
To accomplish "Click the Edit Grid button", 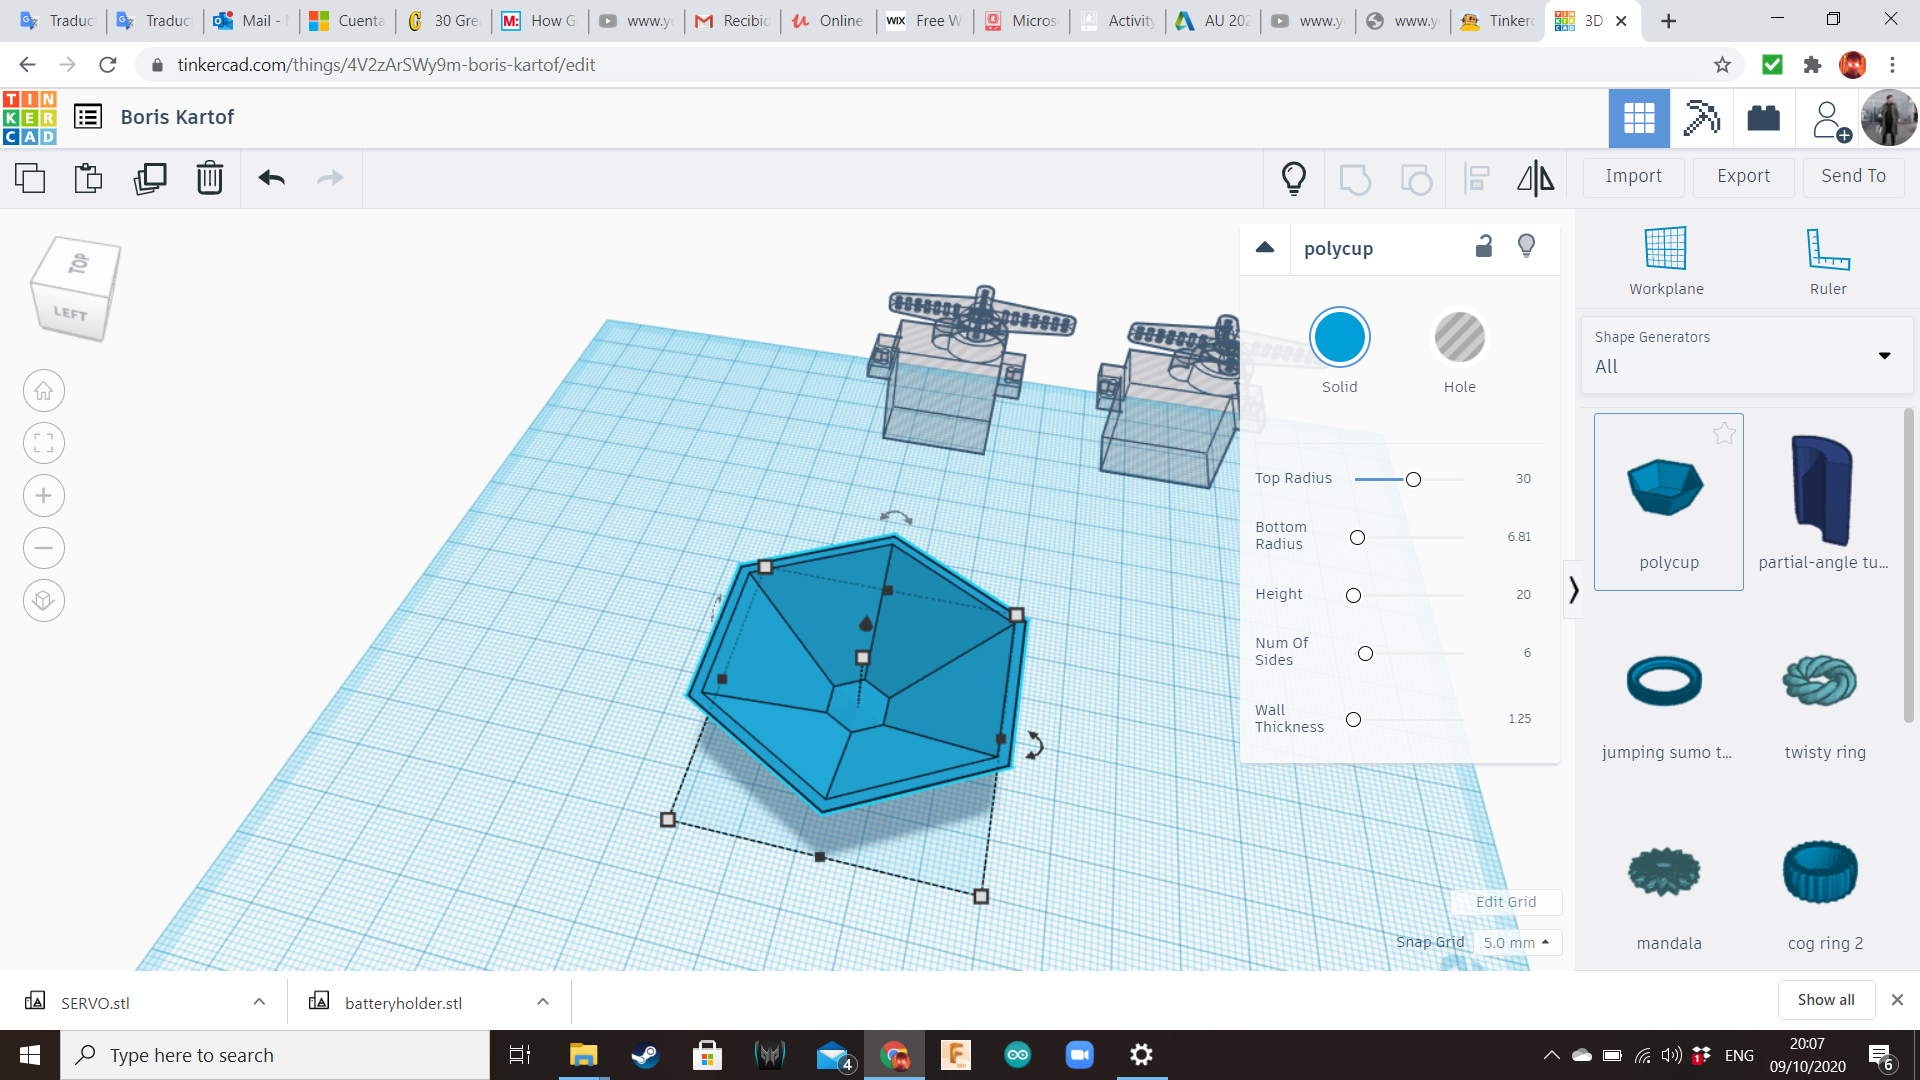I will pos(1505,902).
